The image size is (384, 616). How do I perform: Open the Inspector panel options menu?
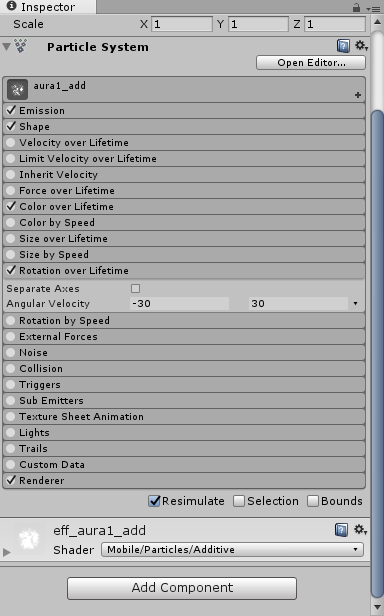(x=373, y=9)
